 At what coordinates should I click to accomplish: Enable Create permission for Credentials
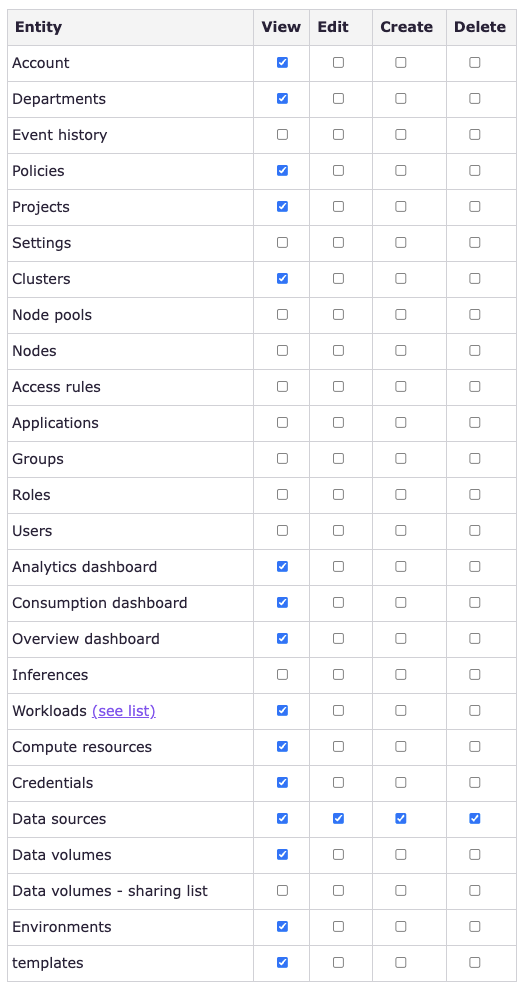(x=401, y=783)
